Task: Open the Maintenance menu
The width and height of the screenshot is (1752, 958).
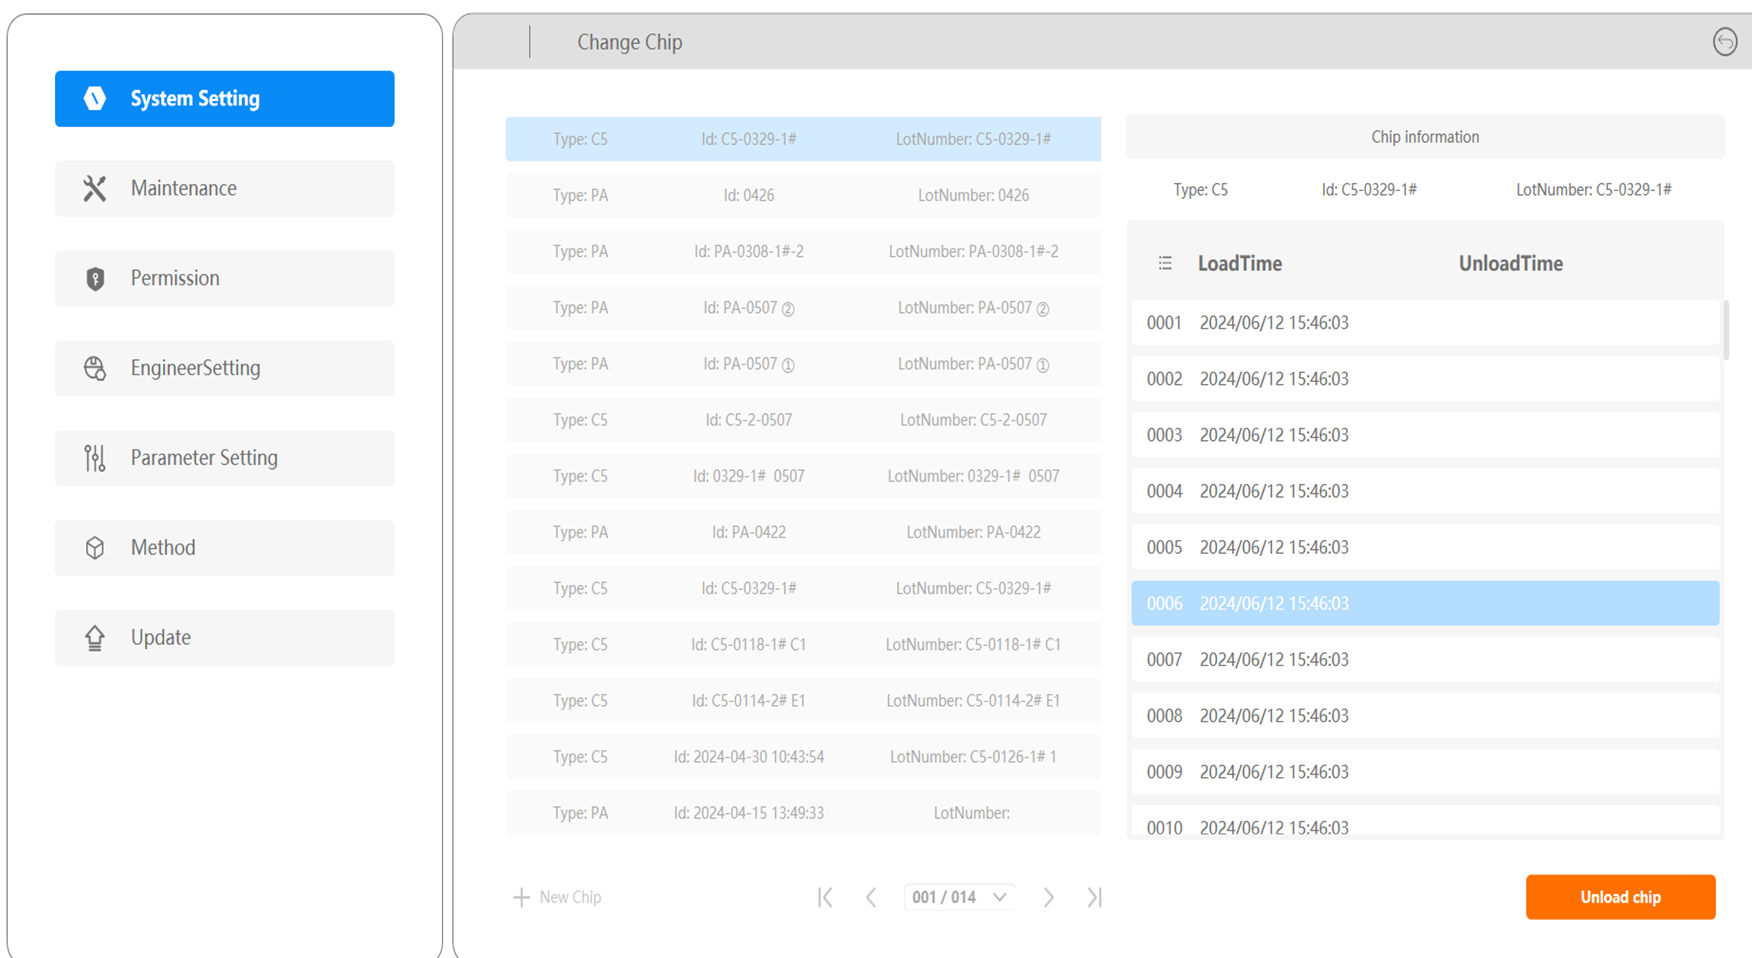Action: (224, 188)
